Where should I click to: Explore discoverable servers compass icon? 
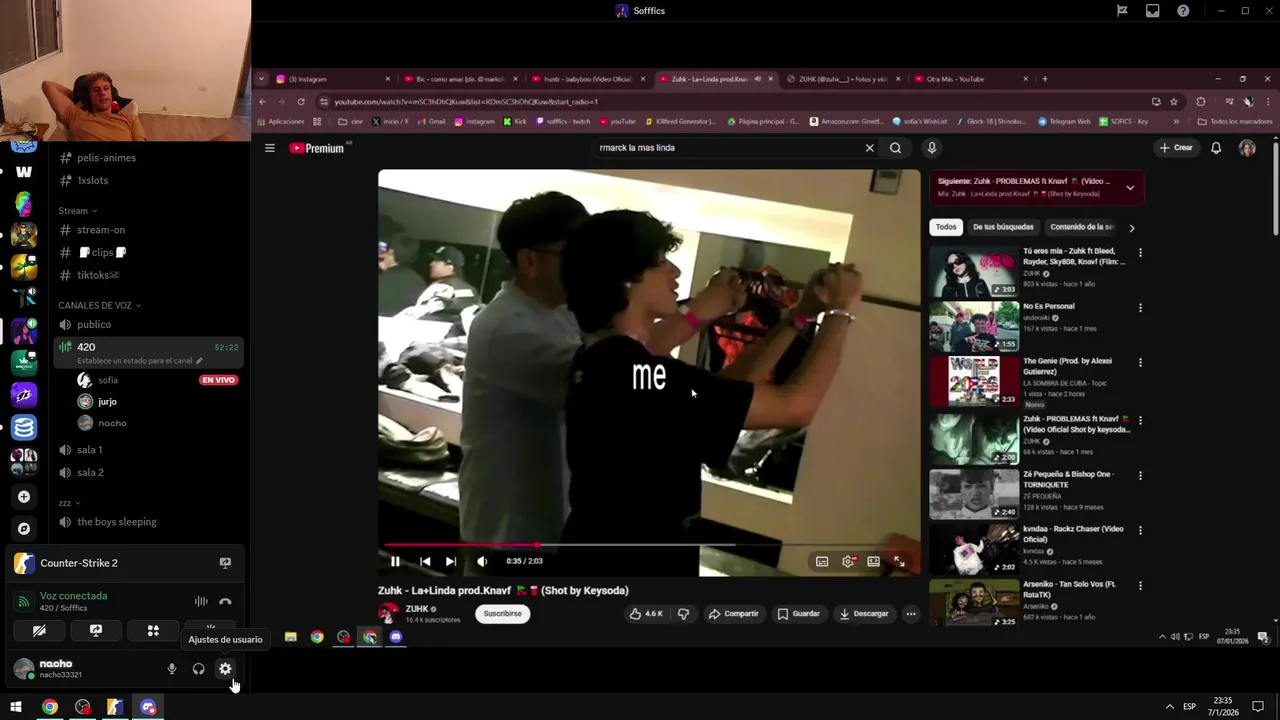point(24,528)
